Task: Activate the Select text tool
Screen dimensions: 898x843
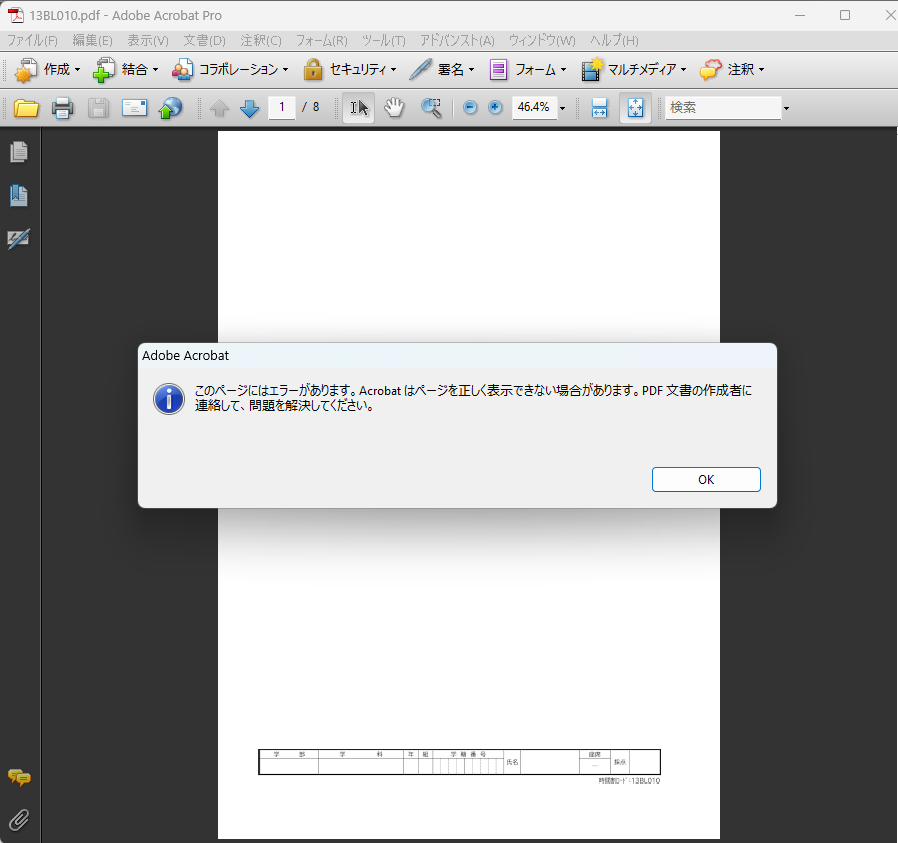Action: point(359,108)
